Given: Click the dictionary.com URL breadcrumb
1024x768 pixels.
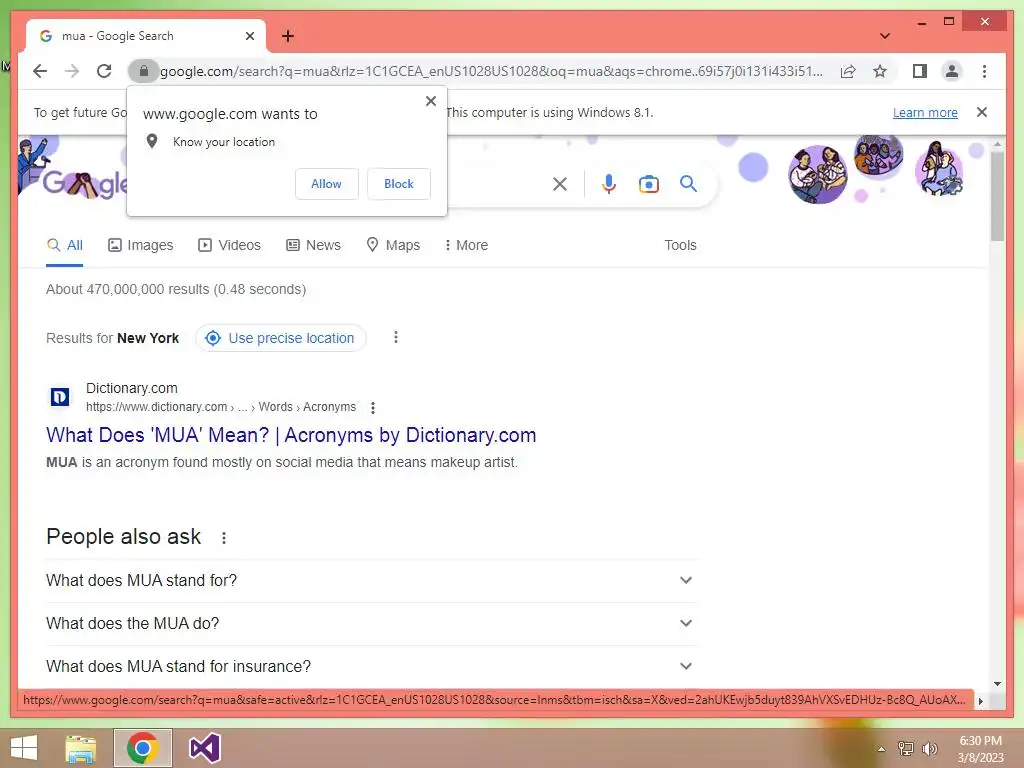Looking at the screenshot, I should (221, 407).
